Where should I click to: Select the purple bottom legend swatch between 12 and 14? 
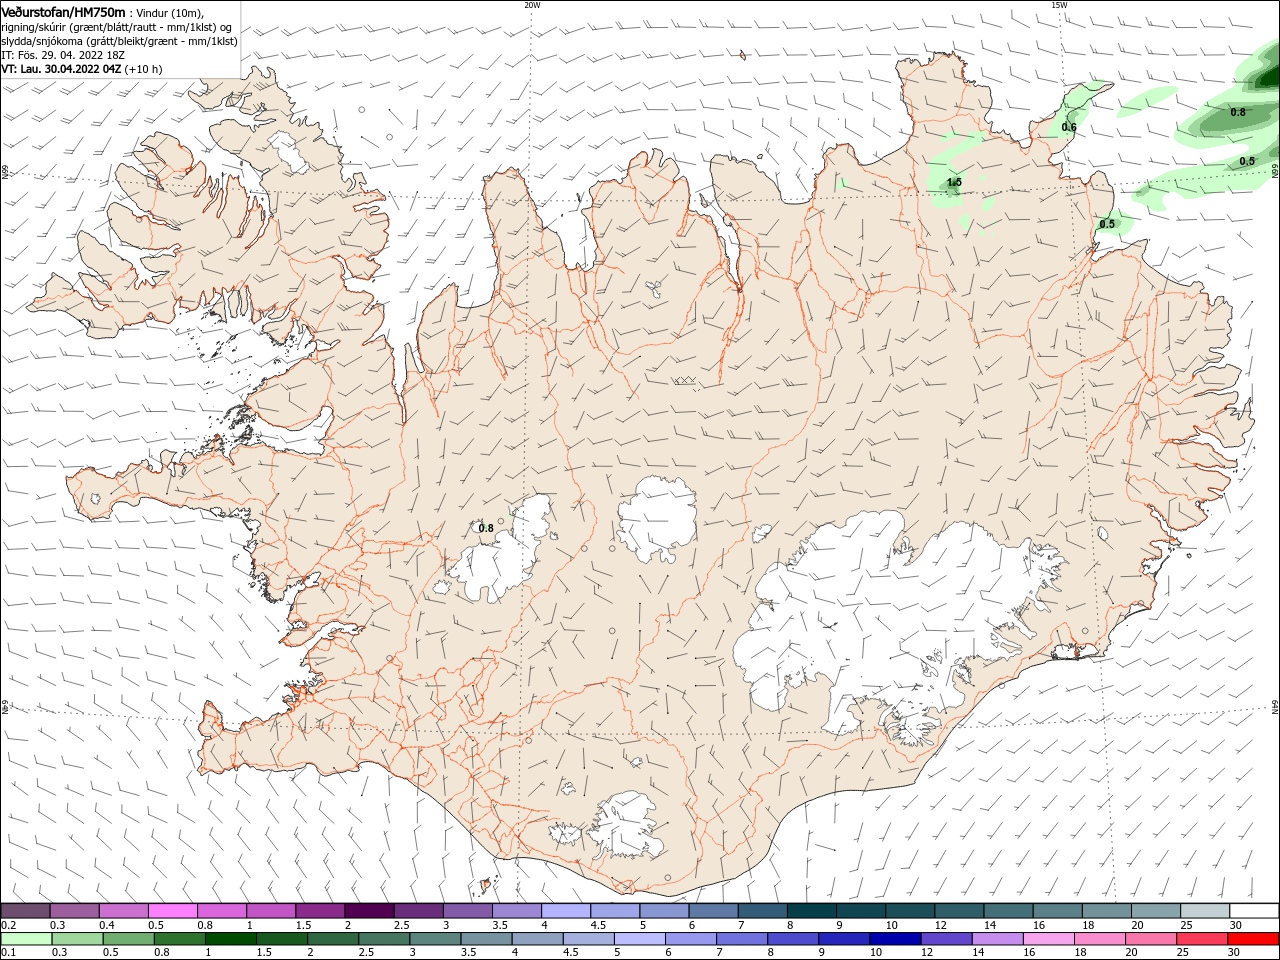pyautogui.click(x=946, y=939)
